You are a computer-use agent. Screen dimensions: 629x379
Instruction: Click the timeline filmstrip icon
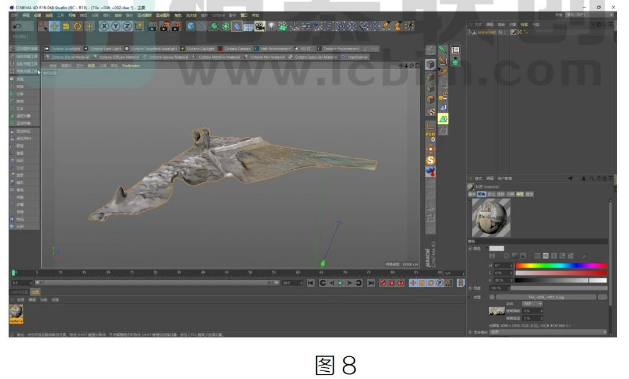coord(461,283)
